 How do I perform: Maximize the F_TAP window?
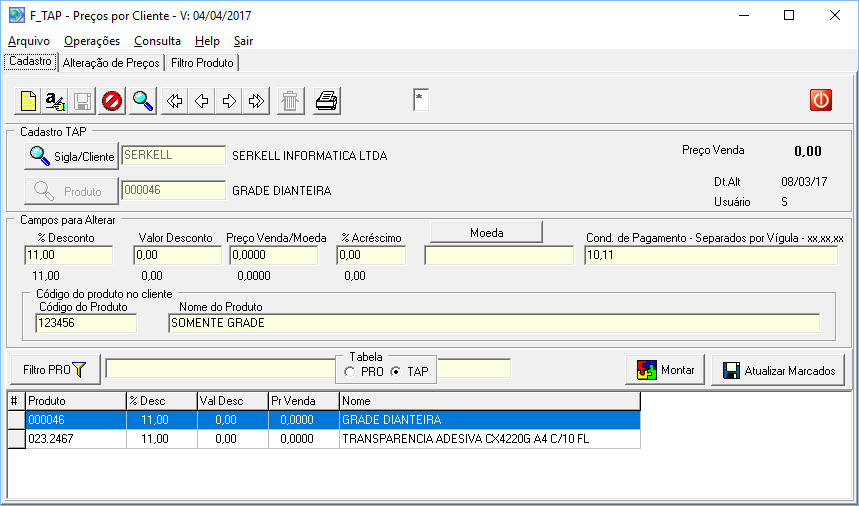pos(789,15)
